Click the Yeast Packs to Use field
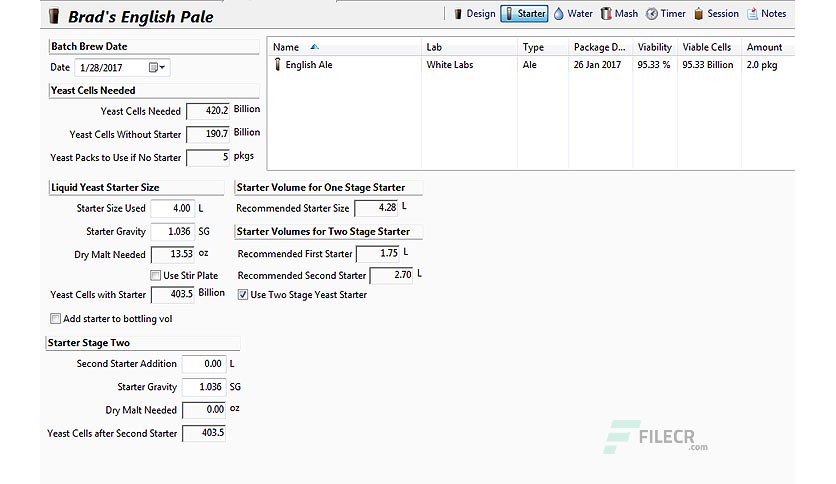The image size is (836, 484). [x=208, y=157]
